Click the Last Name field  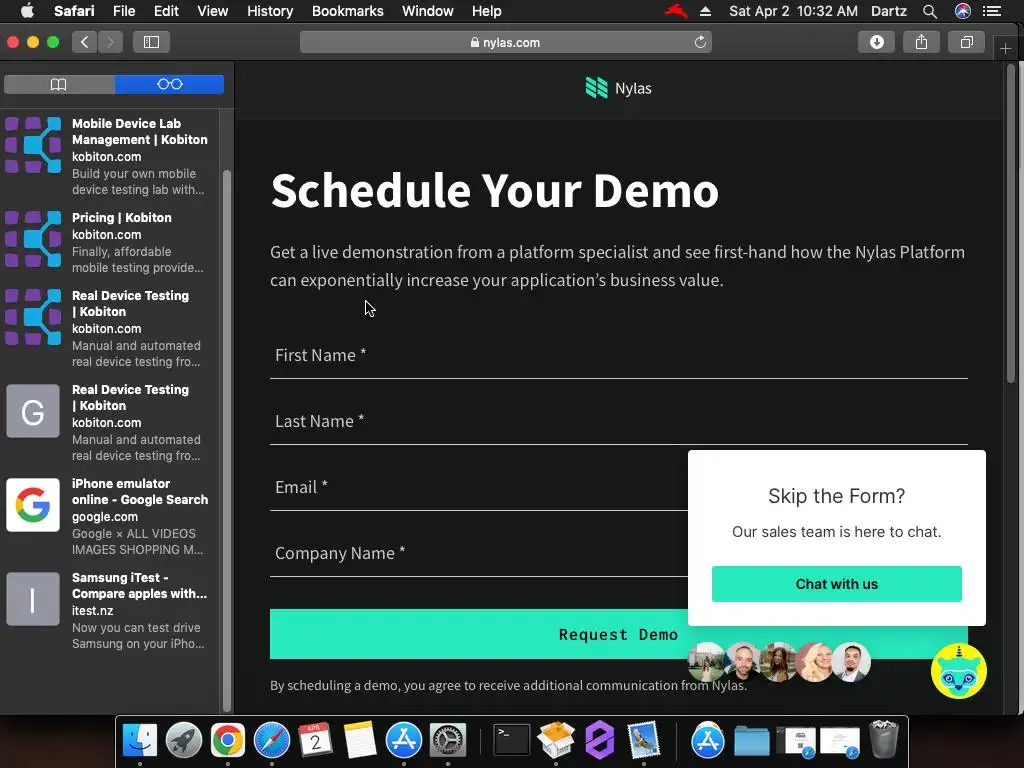point(618,421)
